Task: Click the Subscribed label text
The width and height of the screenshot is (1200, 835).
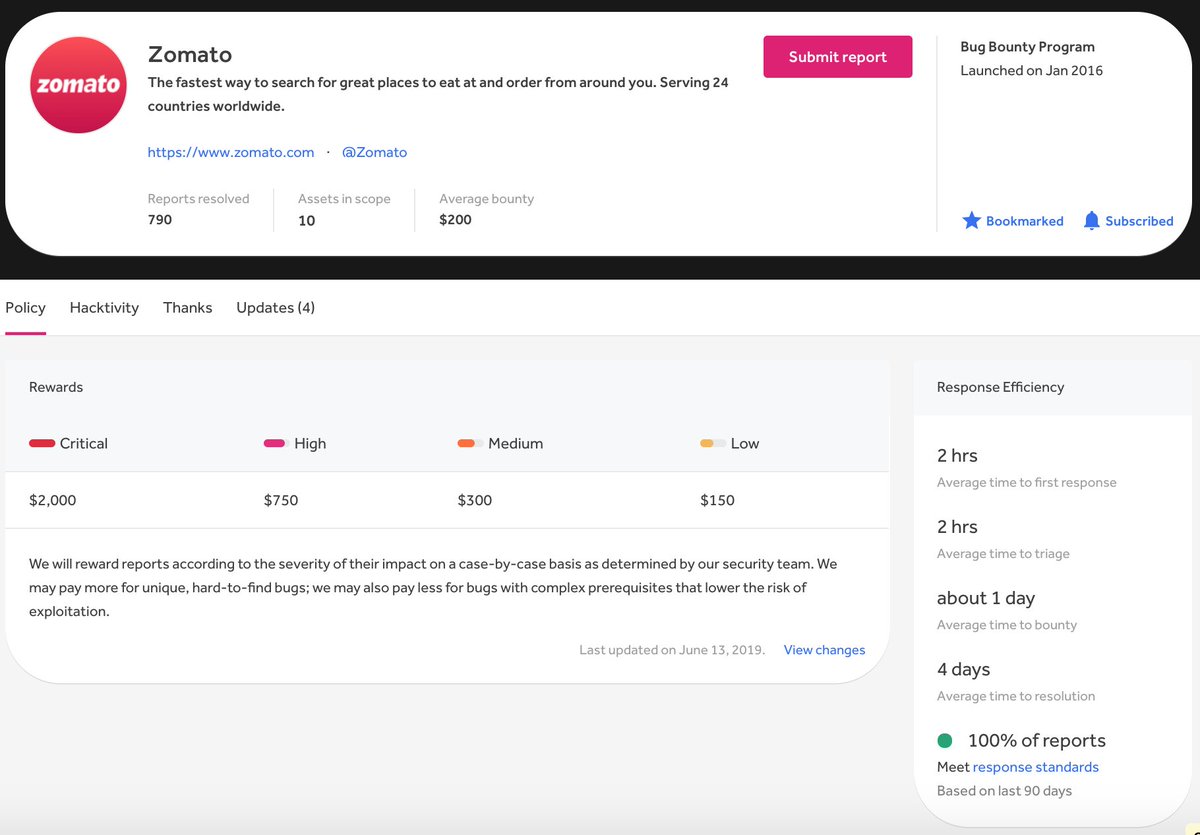Action: click(1139, 221)
